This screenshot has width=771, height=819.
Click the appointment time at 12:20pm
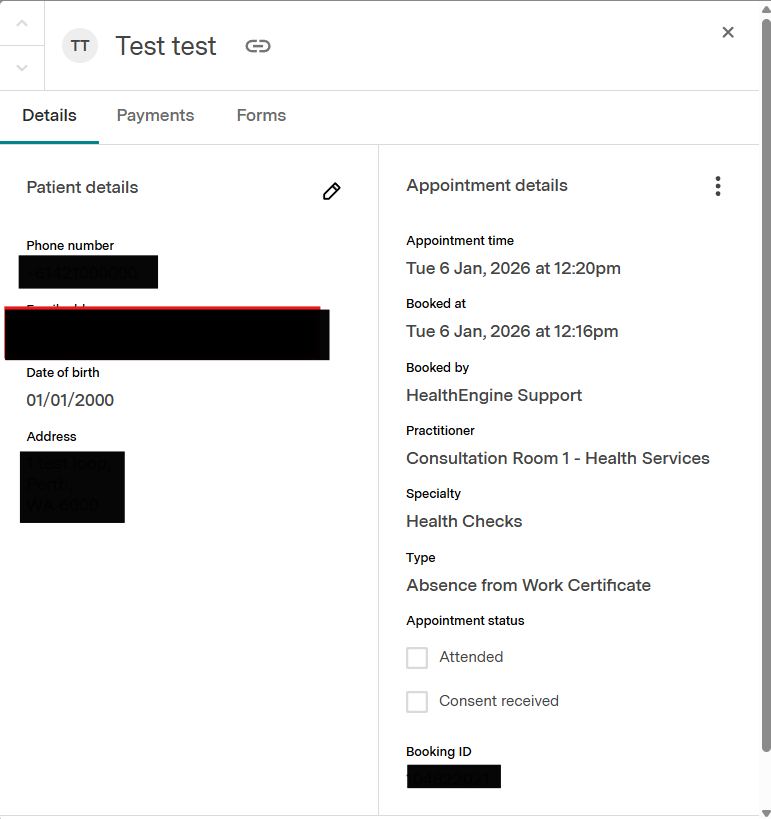click(x=513, y=268)
